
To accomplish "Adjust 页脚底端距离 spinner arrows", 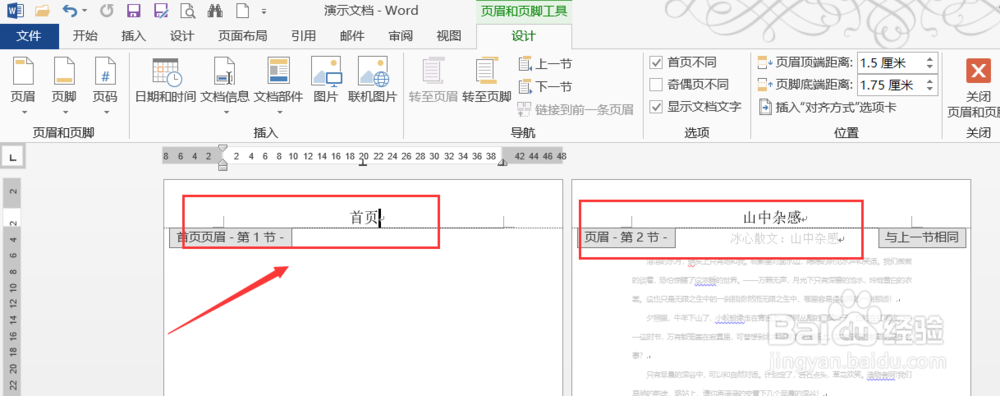I will [929, 85].
